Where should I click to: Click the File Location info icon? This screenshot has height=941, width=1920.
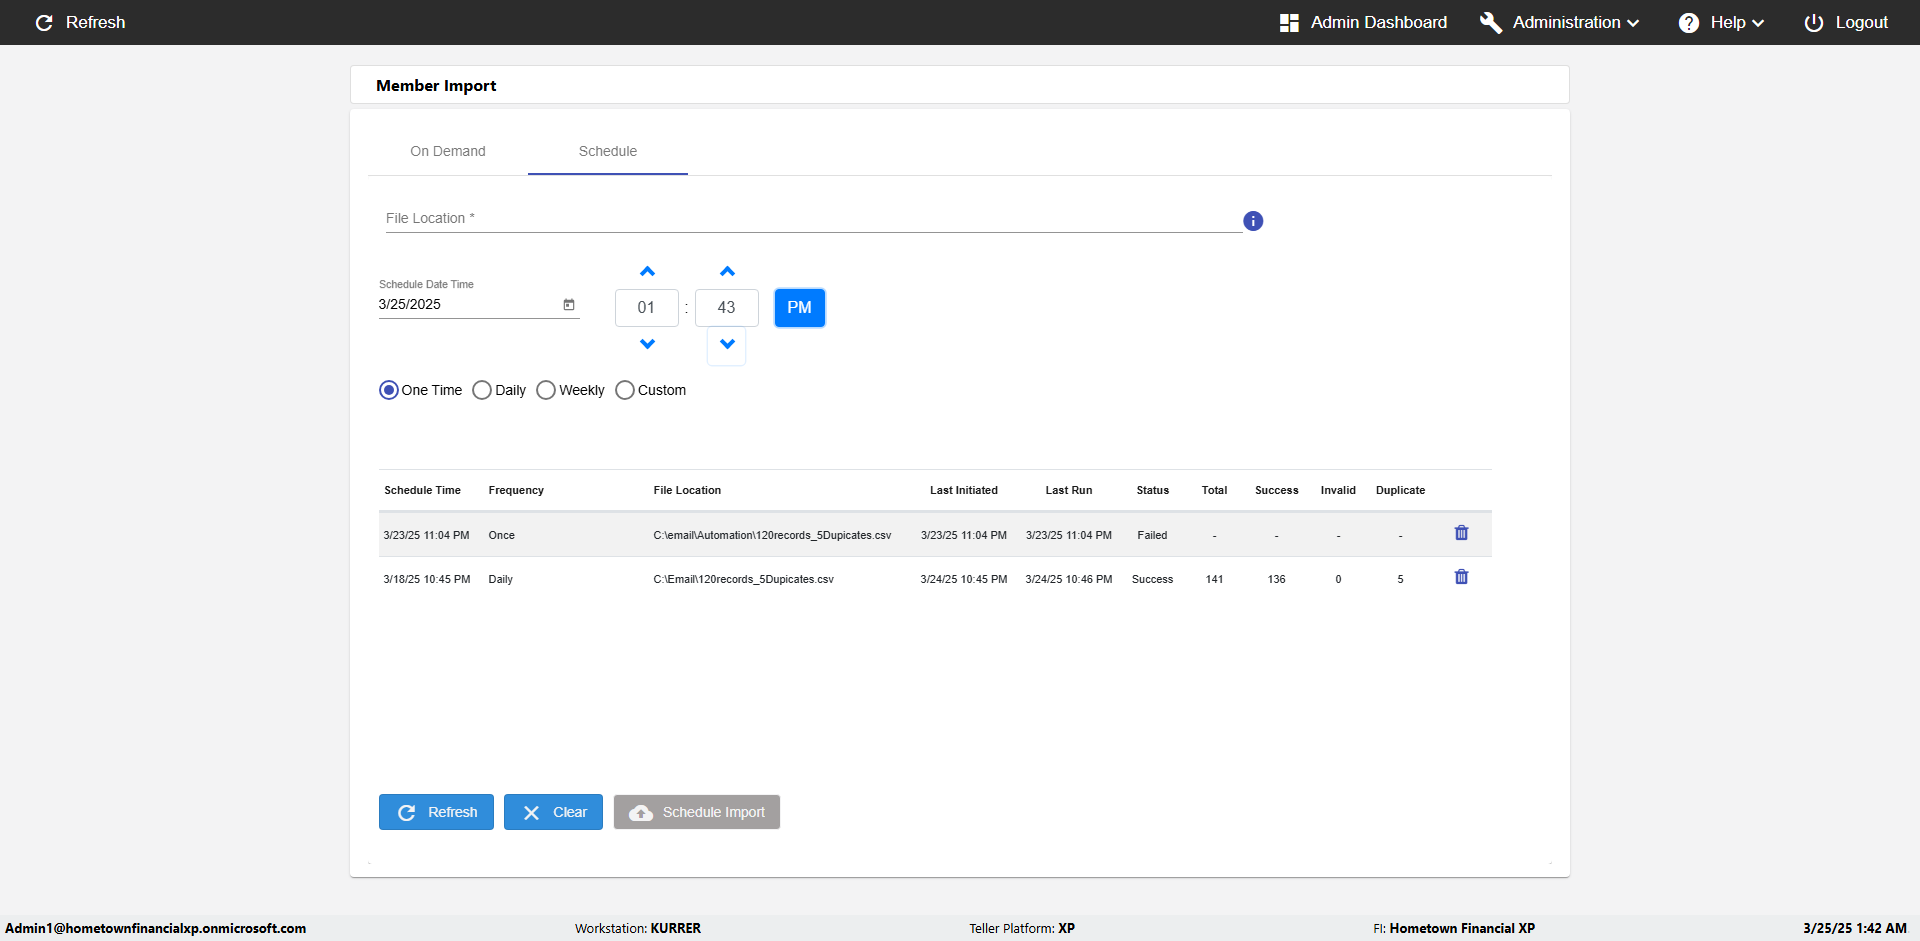(1253, 221)
